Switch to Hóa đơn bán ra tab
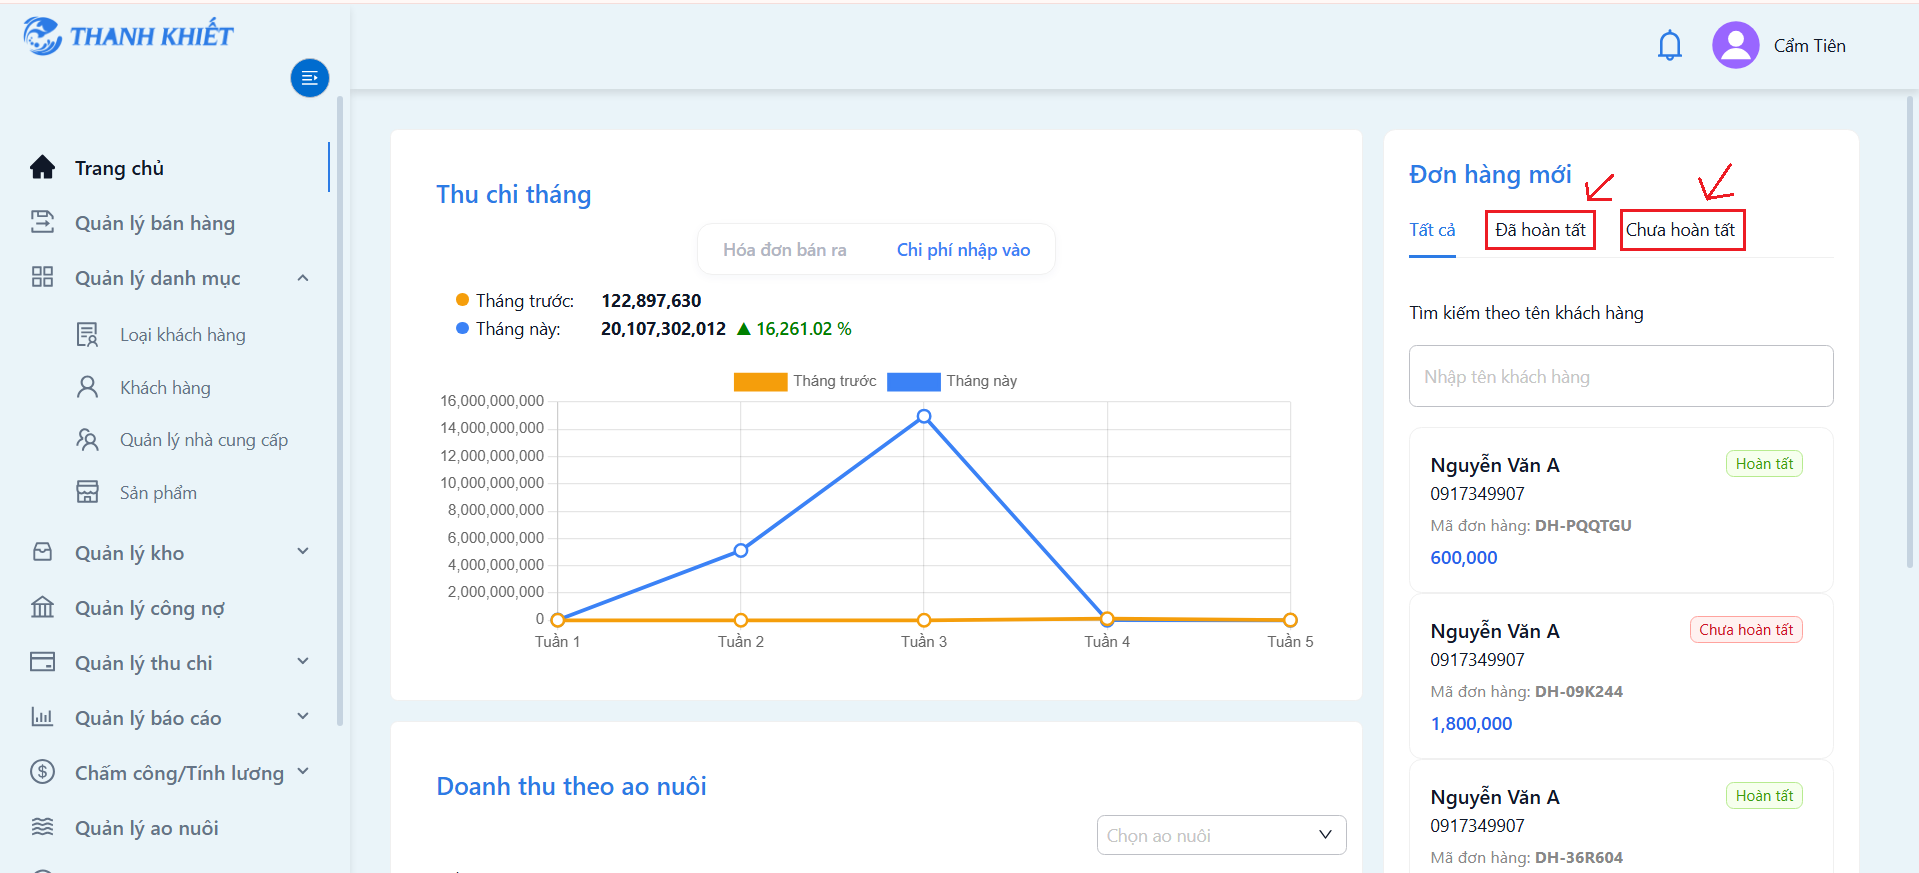1919x873 pixels. click(785, 250)
